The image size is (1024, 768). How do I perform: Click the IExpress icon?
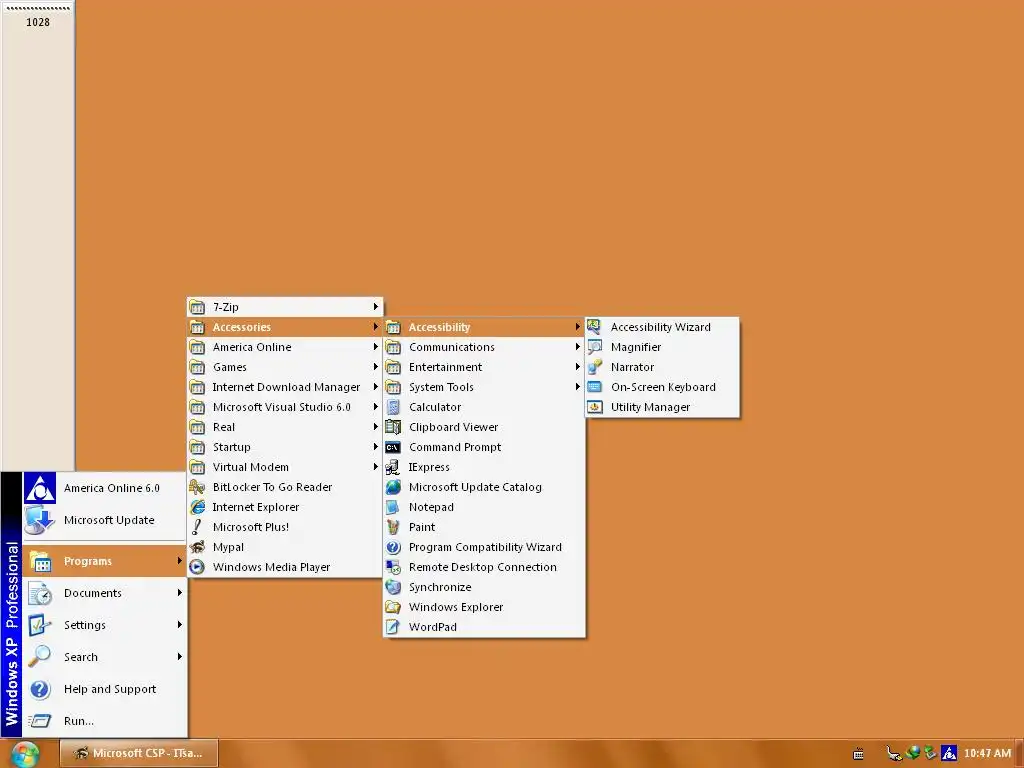[392, 467]
